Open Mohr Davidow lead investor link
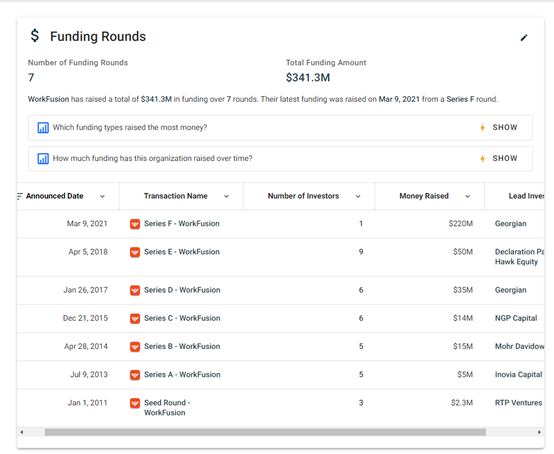554x454 pixels. (x=519, y=347)
